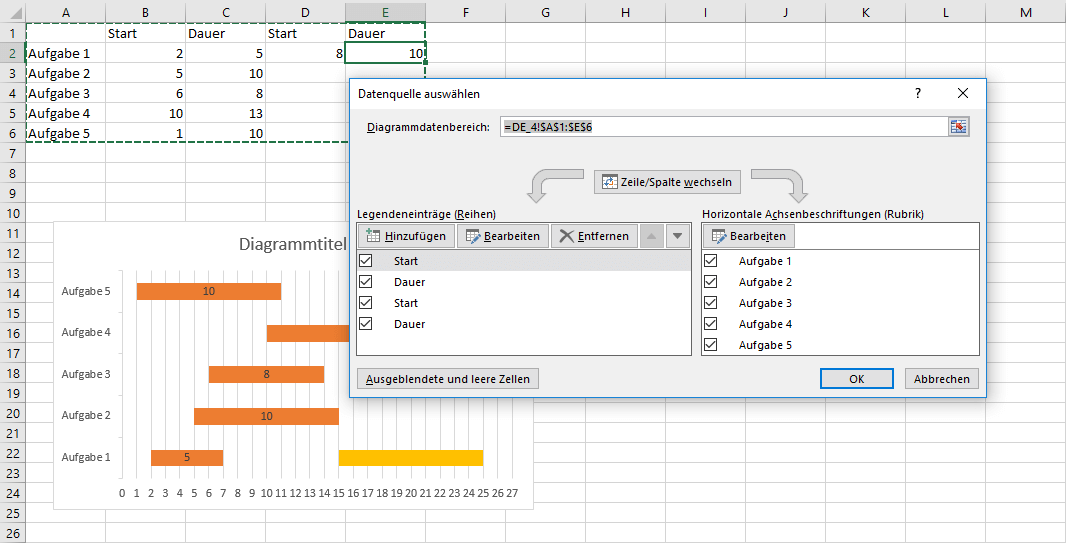Click cell C5 with value 13
The width and height of the screenshot is (1066, 543).
click(x=225, y=113)
